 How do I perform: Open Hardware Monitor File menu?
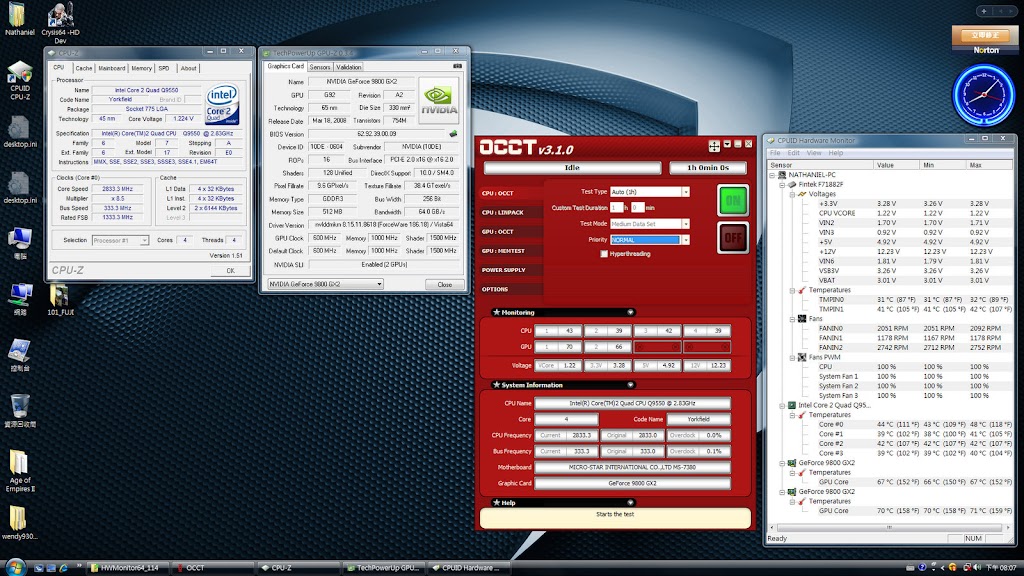coord(775,153)
